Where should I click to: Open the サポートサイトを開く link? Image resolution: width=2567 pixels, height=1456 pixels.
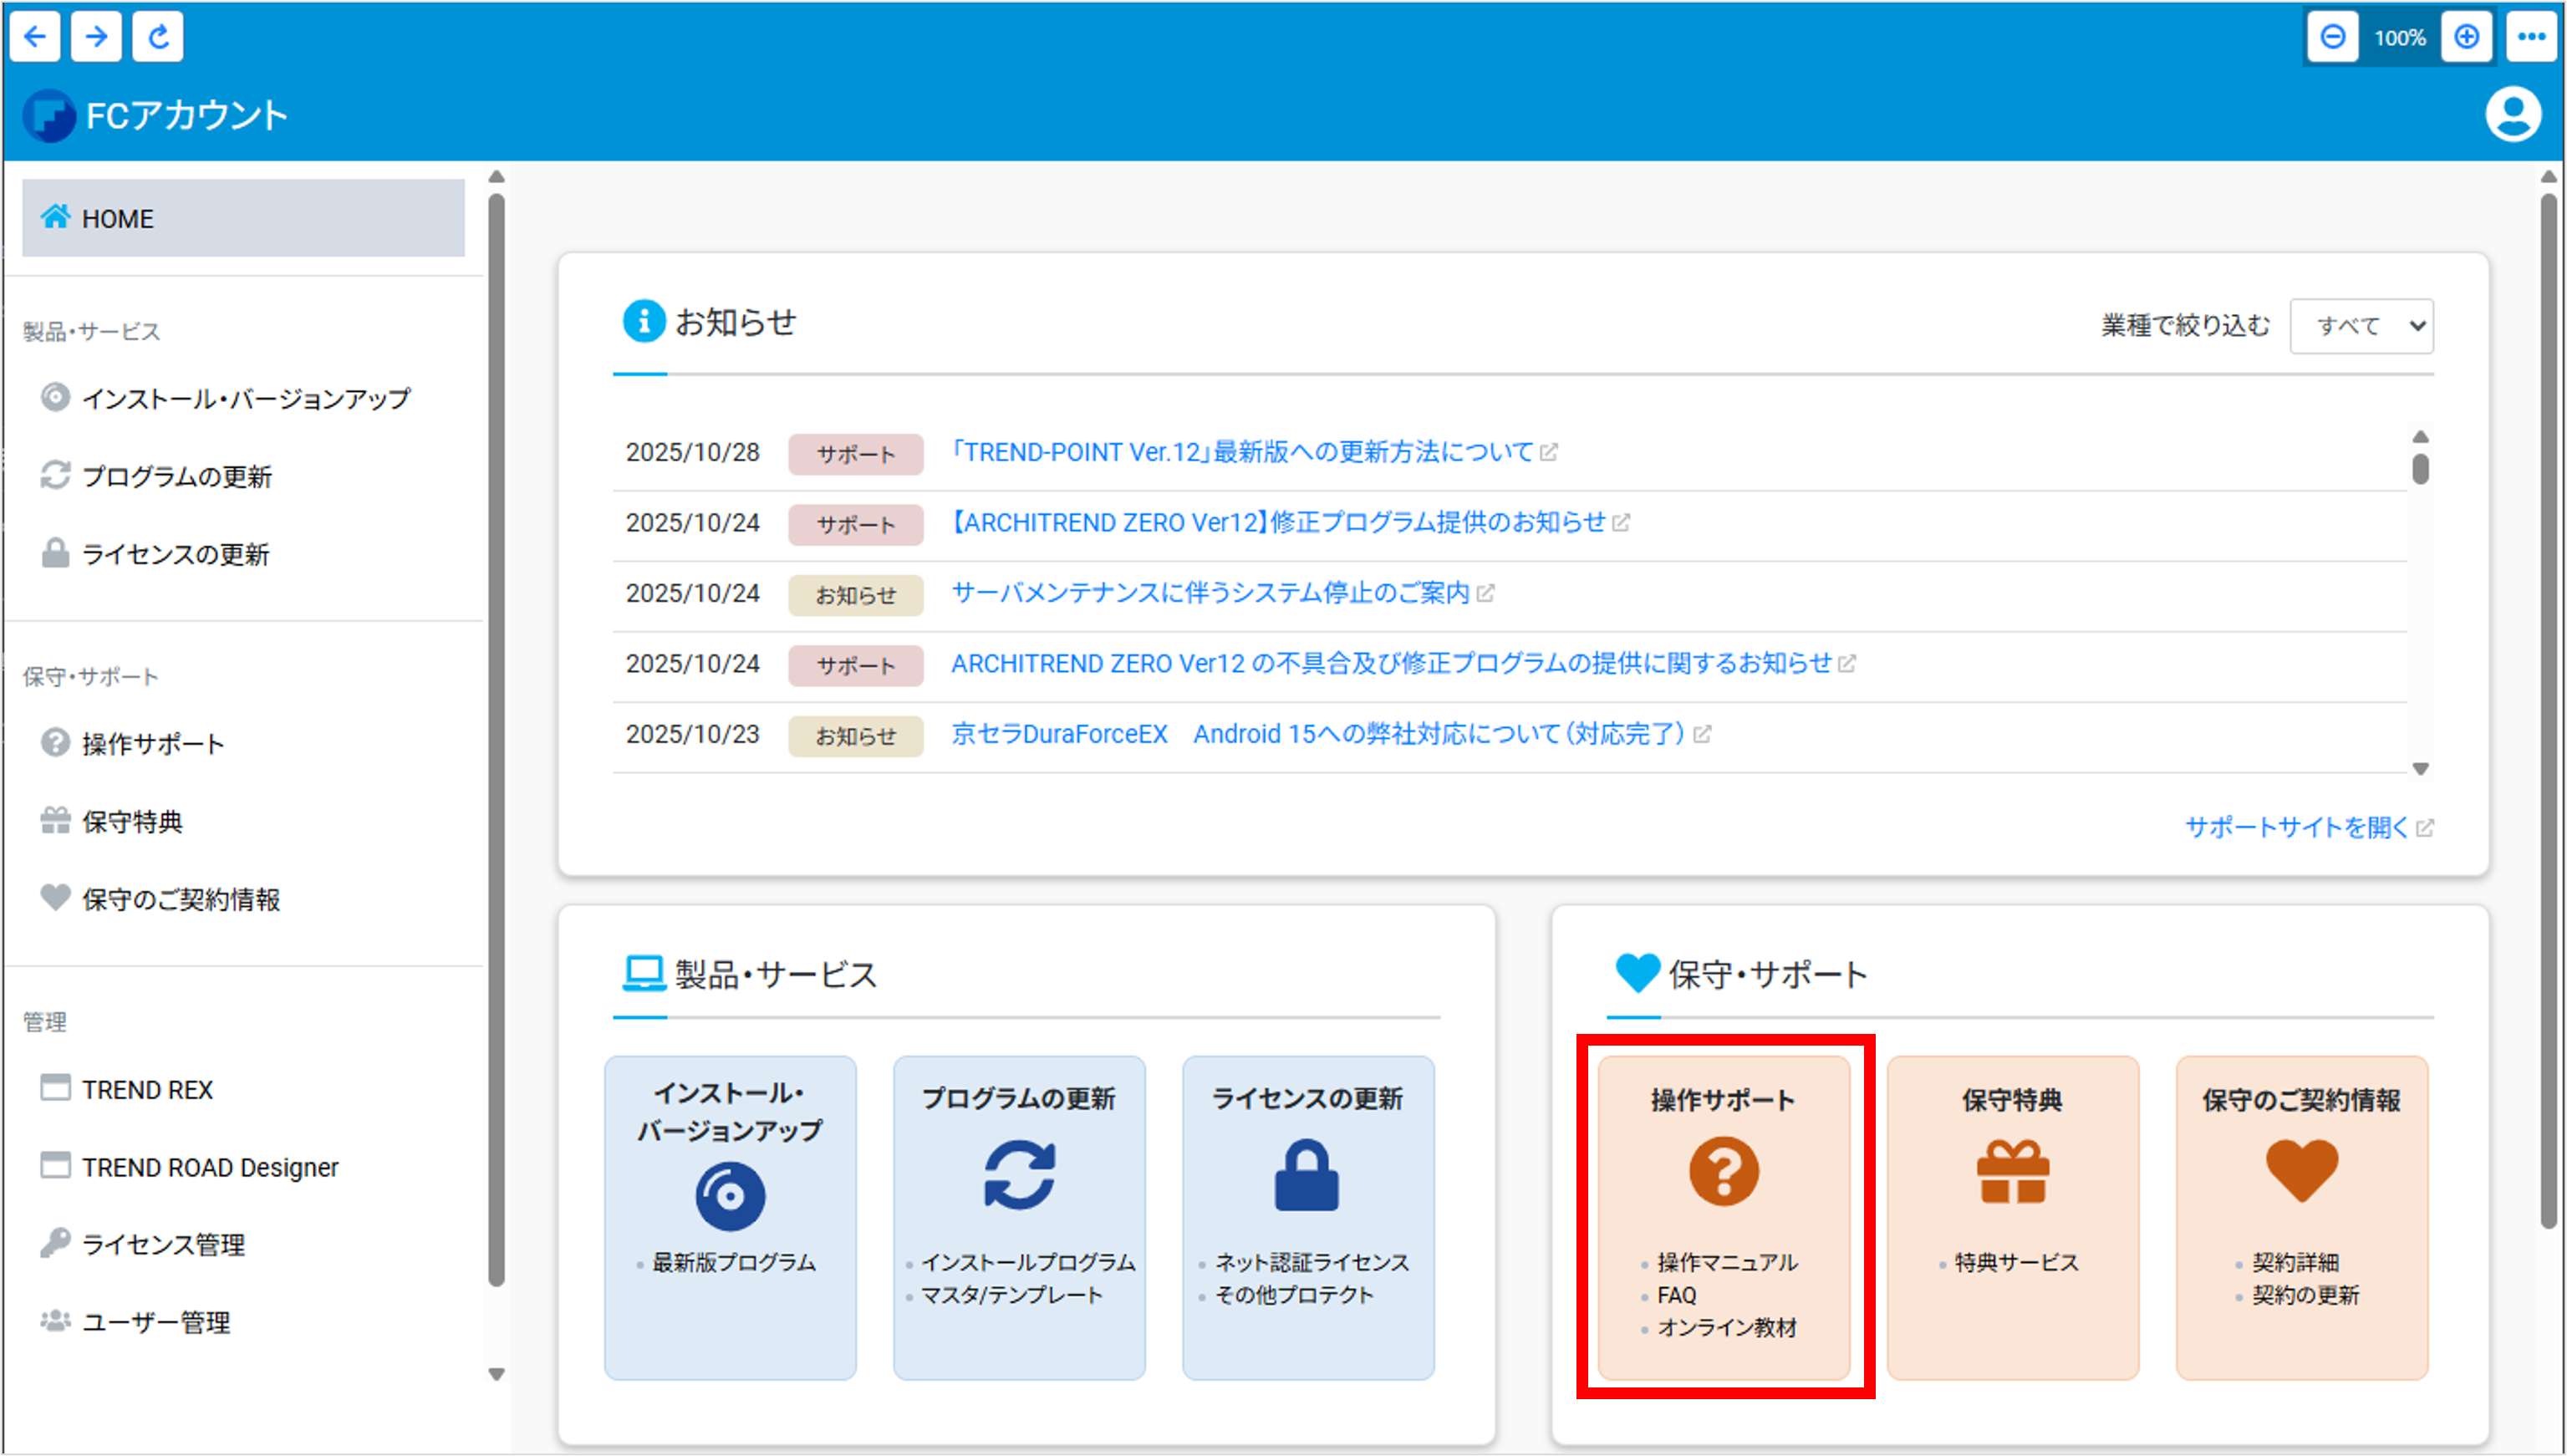[x=2296, y=827]
